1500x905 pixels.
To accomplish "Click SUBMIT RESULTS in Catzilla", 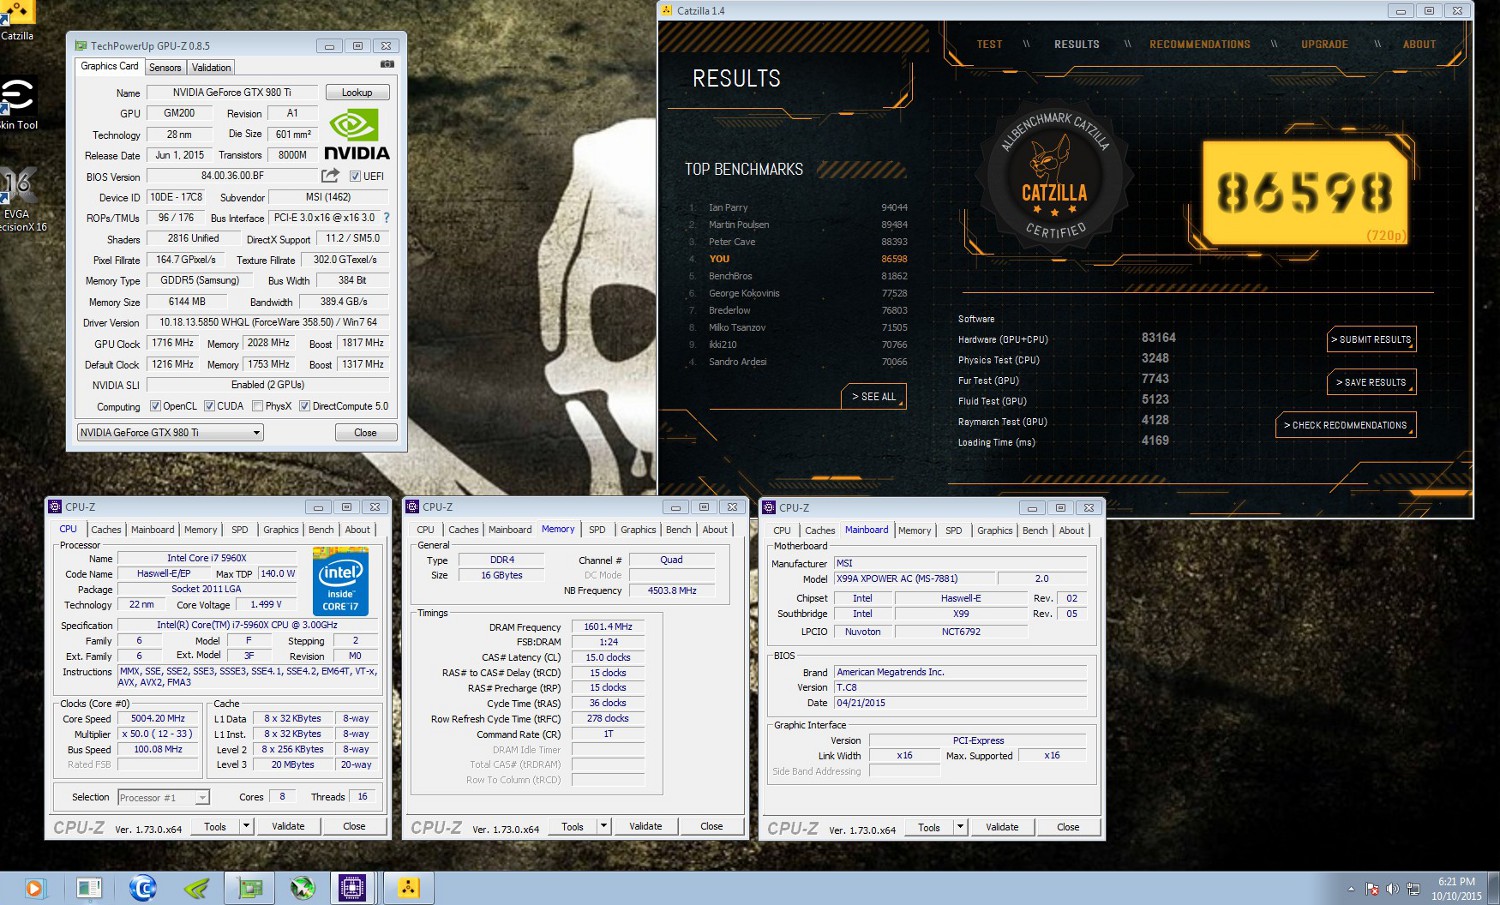I will point(1372,339).
